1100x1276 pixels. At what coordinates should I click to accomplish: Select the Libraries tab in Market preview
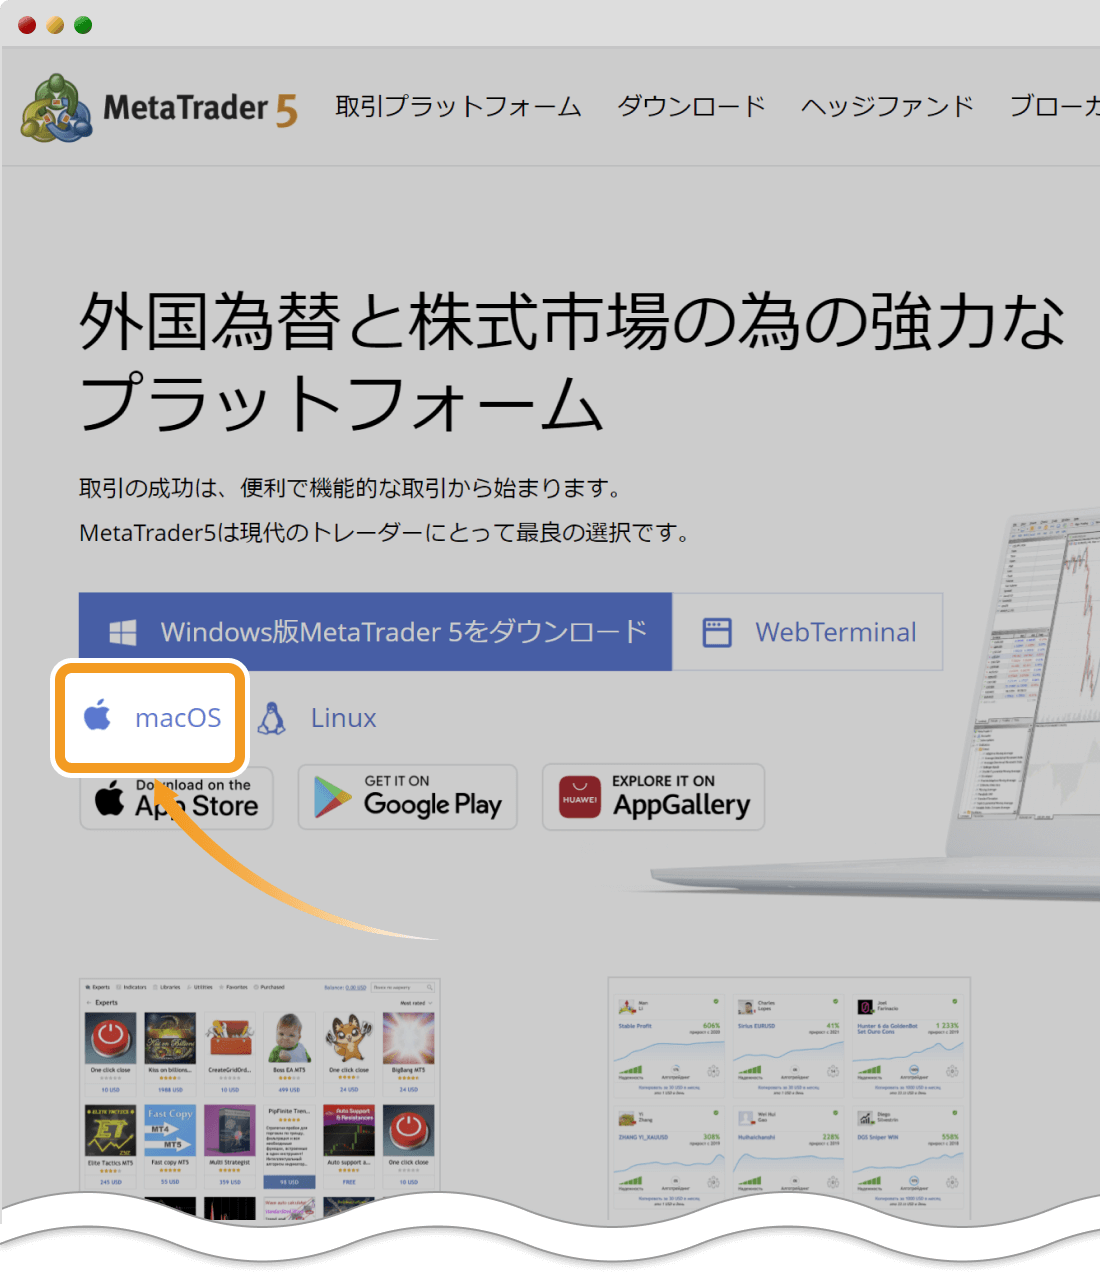[x=167, y=987]
